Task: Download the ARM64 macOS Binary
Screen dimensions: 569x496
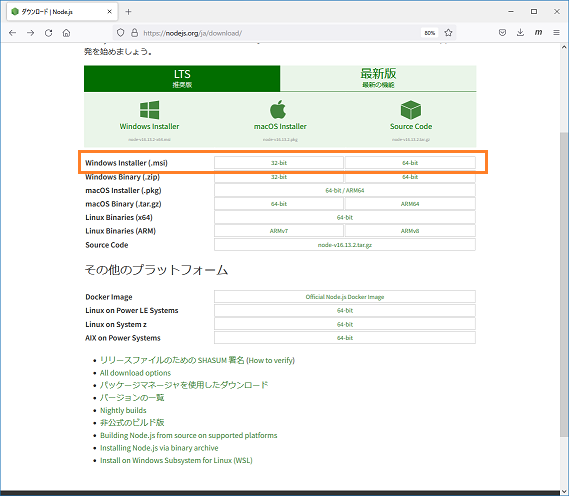Action: point(410,204)
